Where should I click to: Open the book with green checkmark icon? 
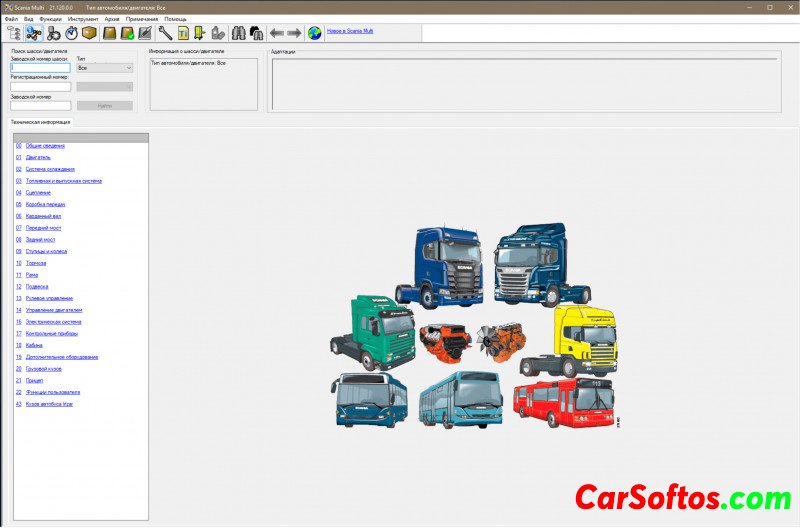coord(128,33)
